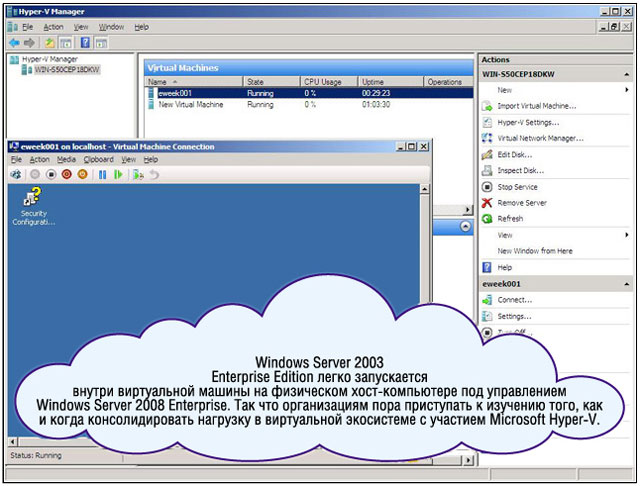
Task: Click the Revert arrow icon in VM toolbar
Action: click(154, 175)
